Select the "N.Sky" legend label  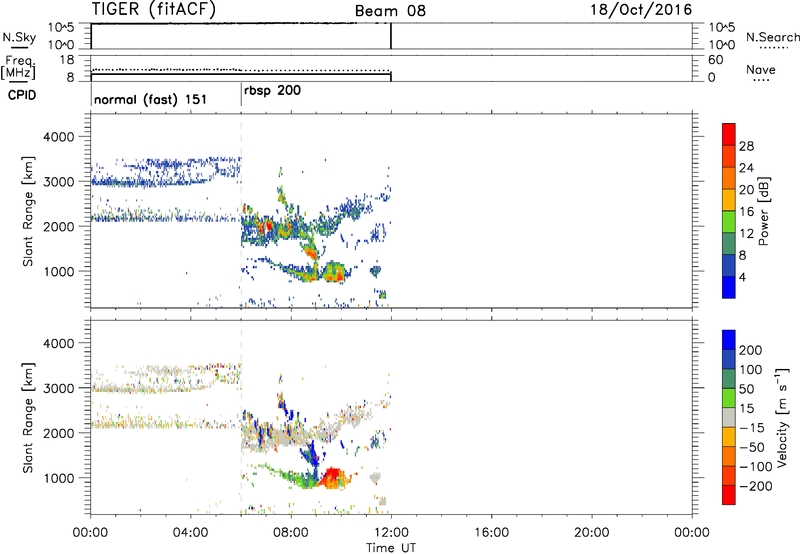point(19,37)
